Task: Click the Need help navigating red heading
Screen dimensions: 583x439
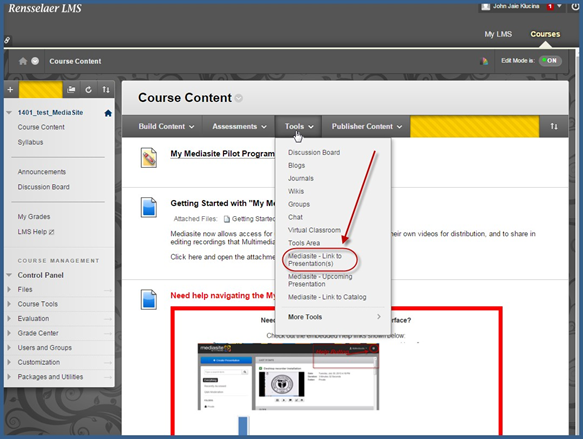Action: click(x=222, y=296)
